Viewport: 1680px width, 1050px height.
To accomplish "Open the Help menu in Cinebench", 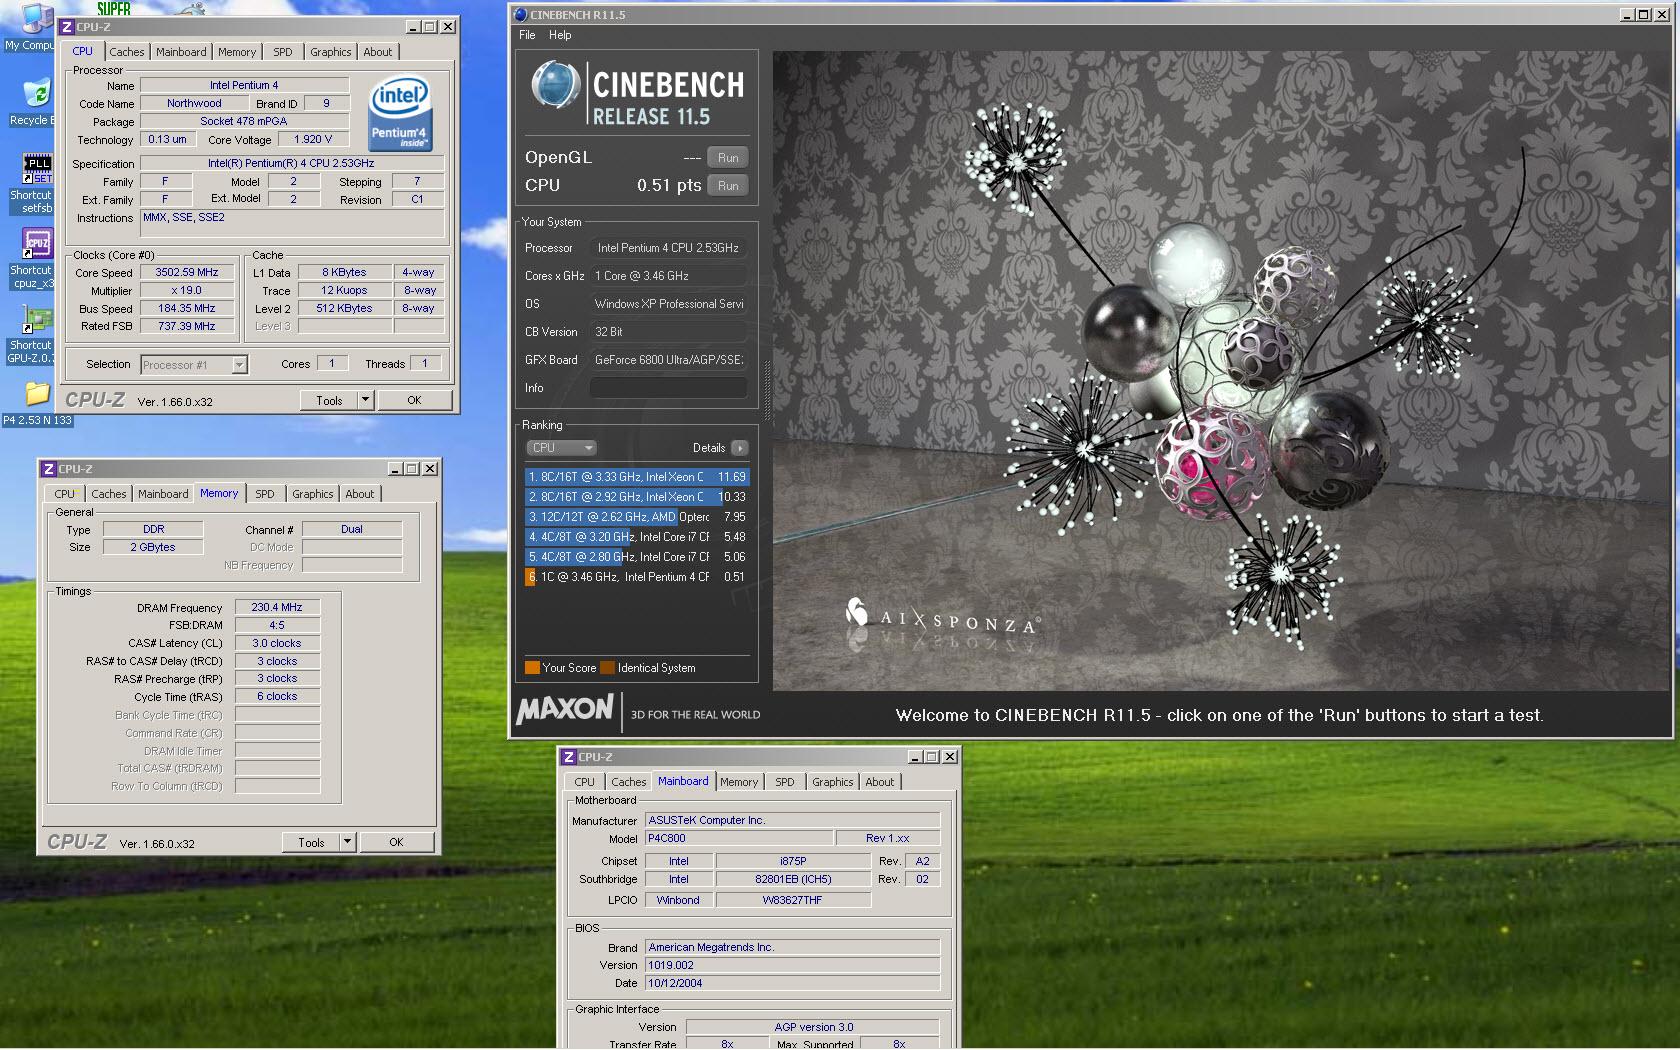I will 560,35.
